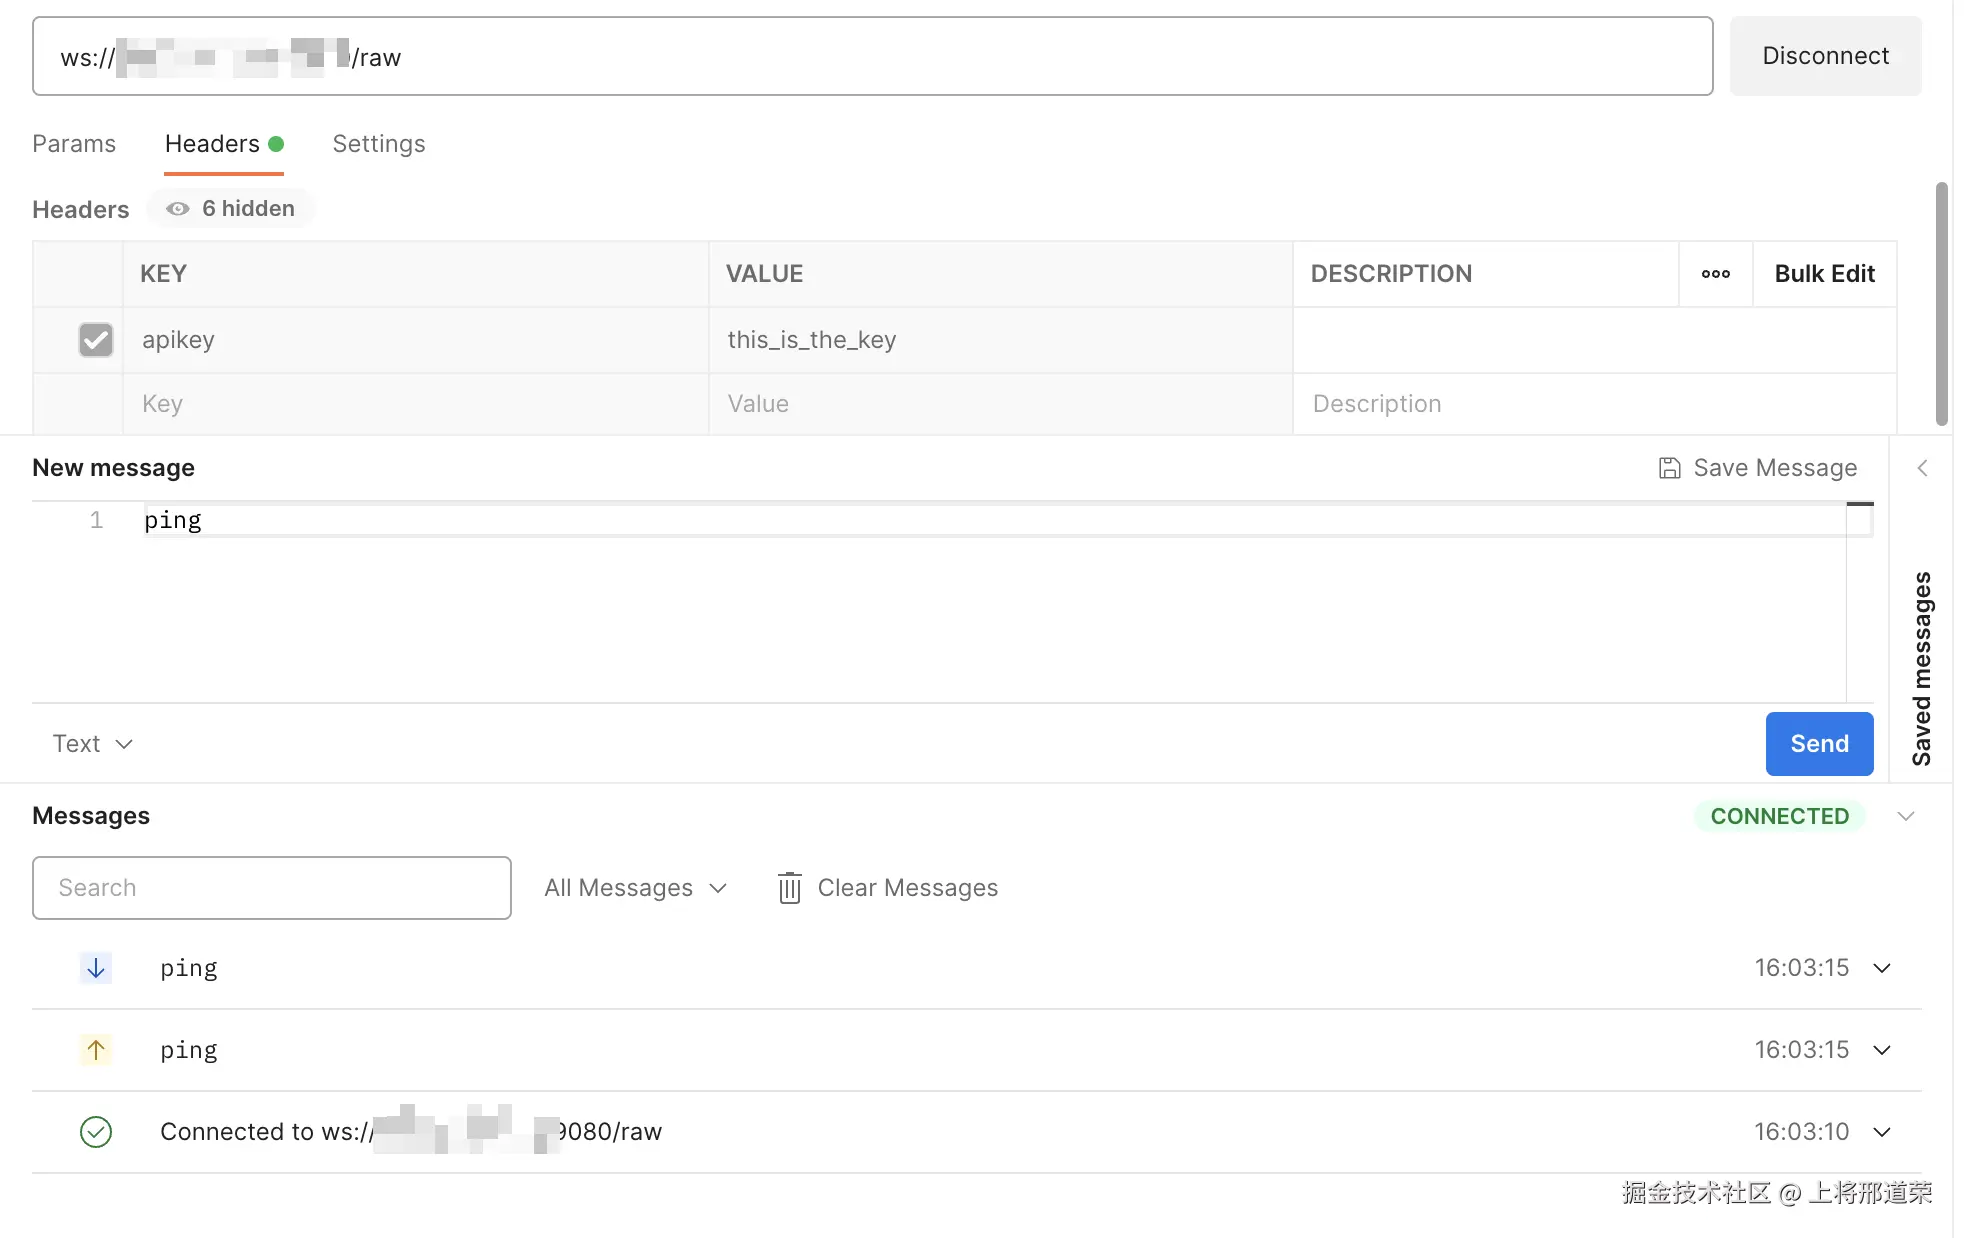
Task: Open the All Messages filter dropdown
Action: (635, 888)
